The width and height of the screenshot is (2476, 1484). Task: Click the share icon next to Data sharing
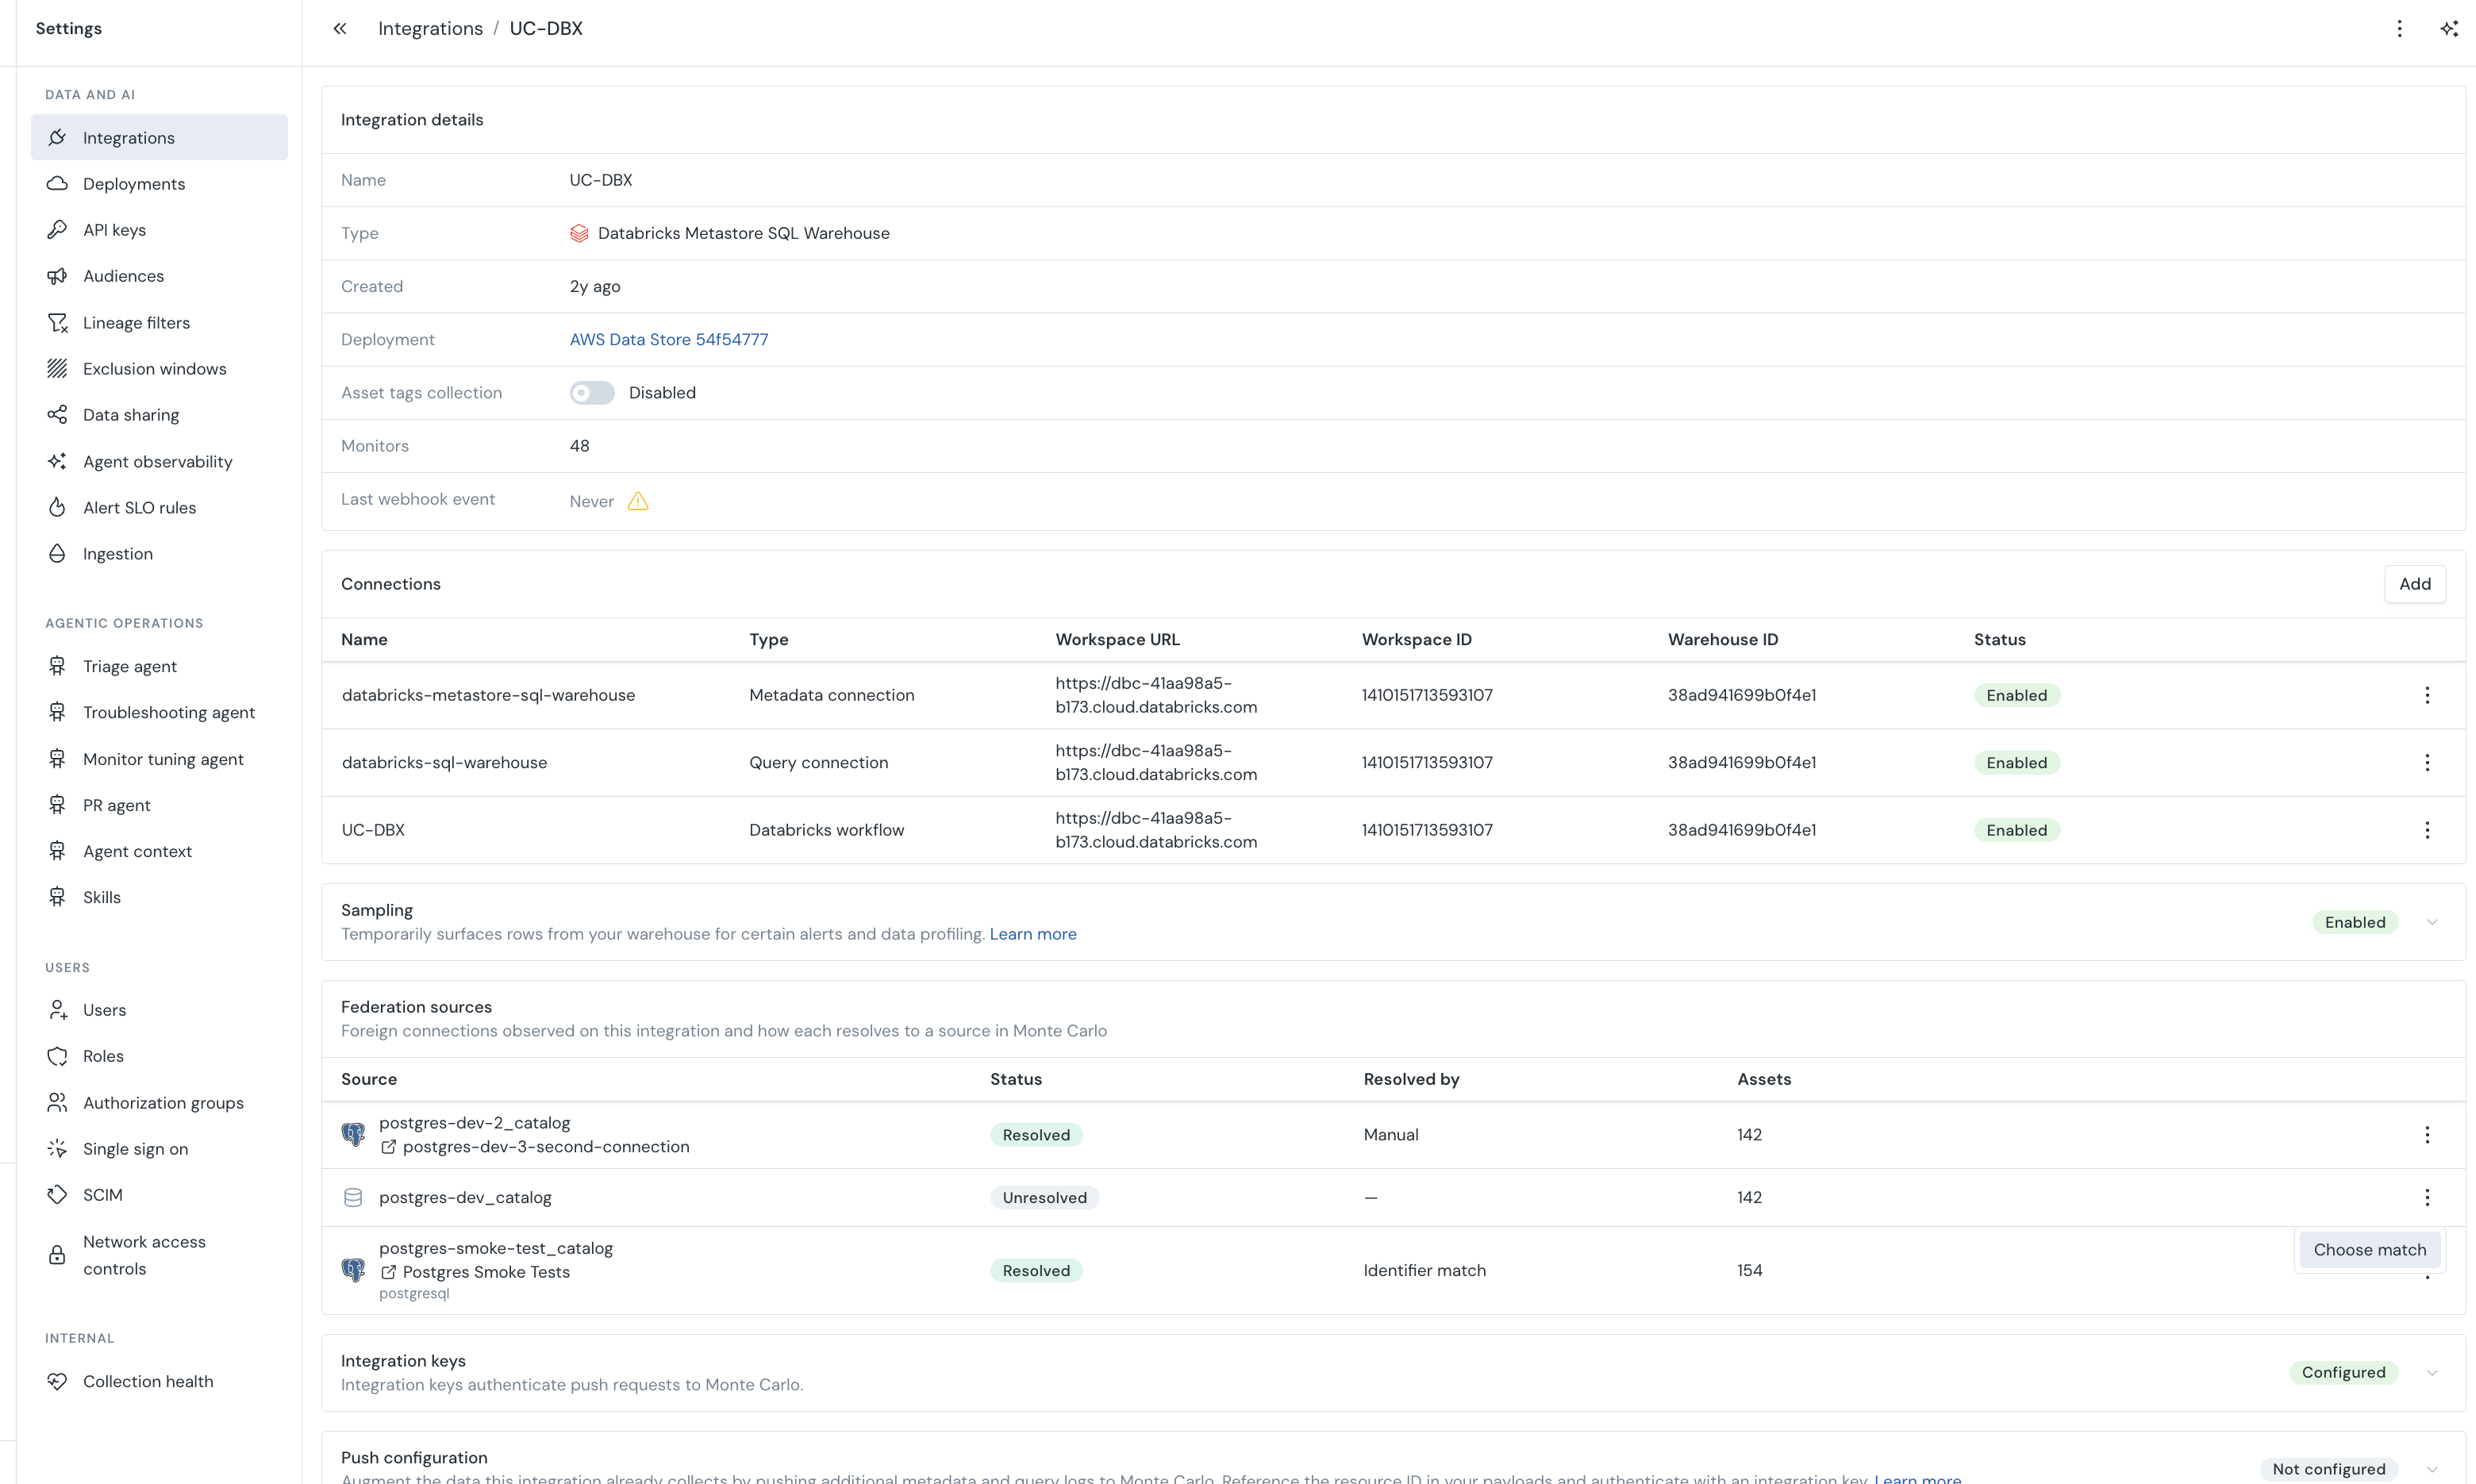tap(57, 415)
